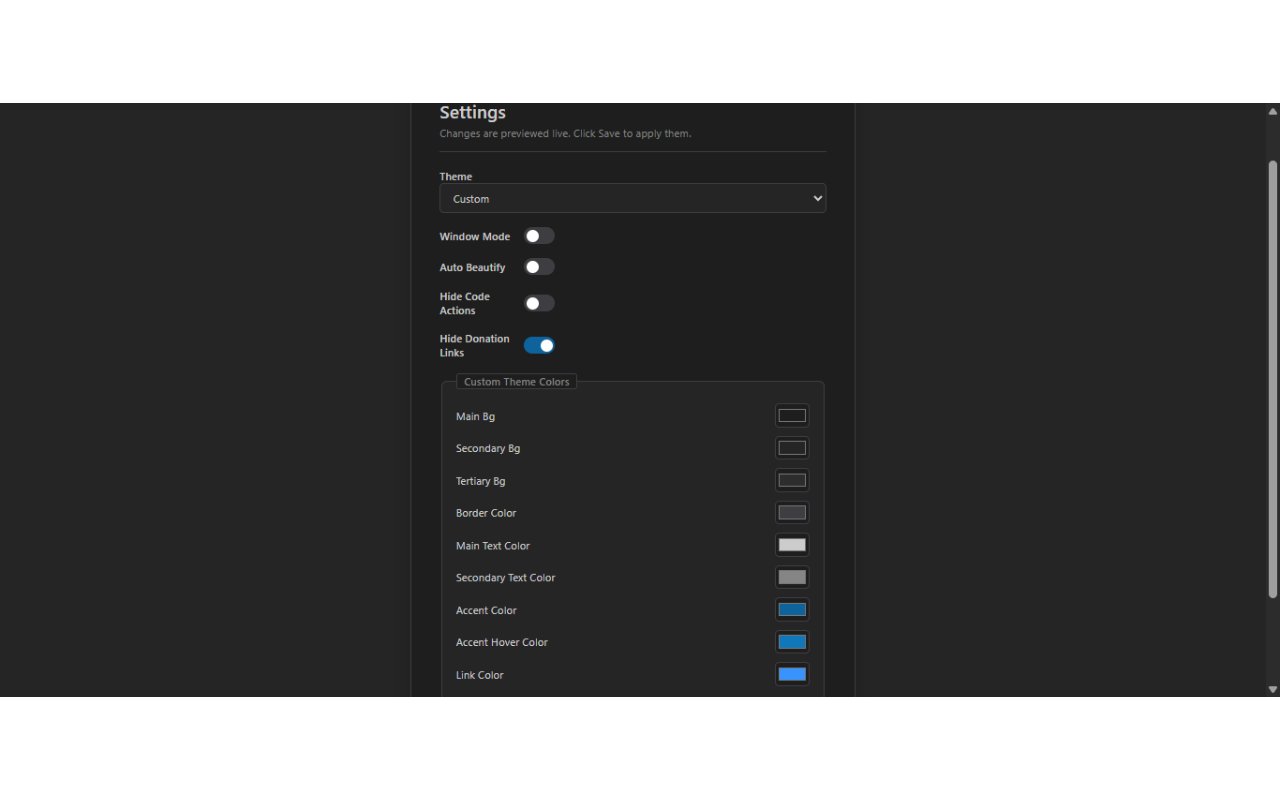The image size is (1280, 800).
Task: Click the Main Bg label
Action: coord(475,416)
